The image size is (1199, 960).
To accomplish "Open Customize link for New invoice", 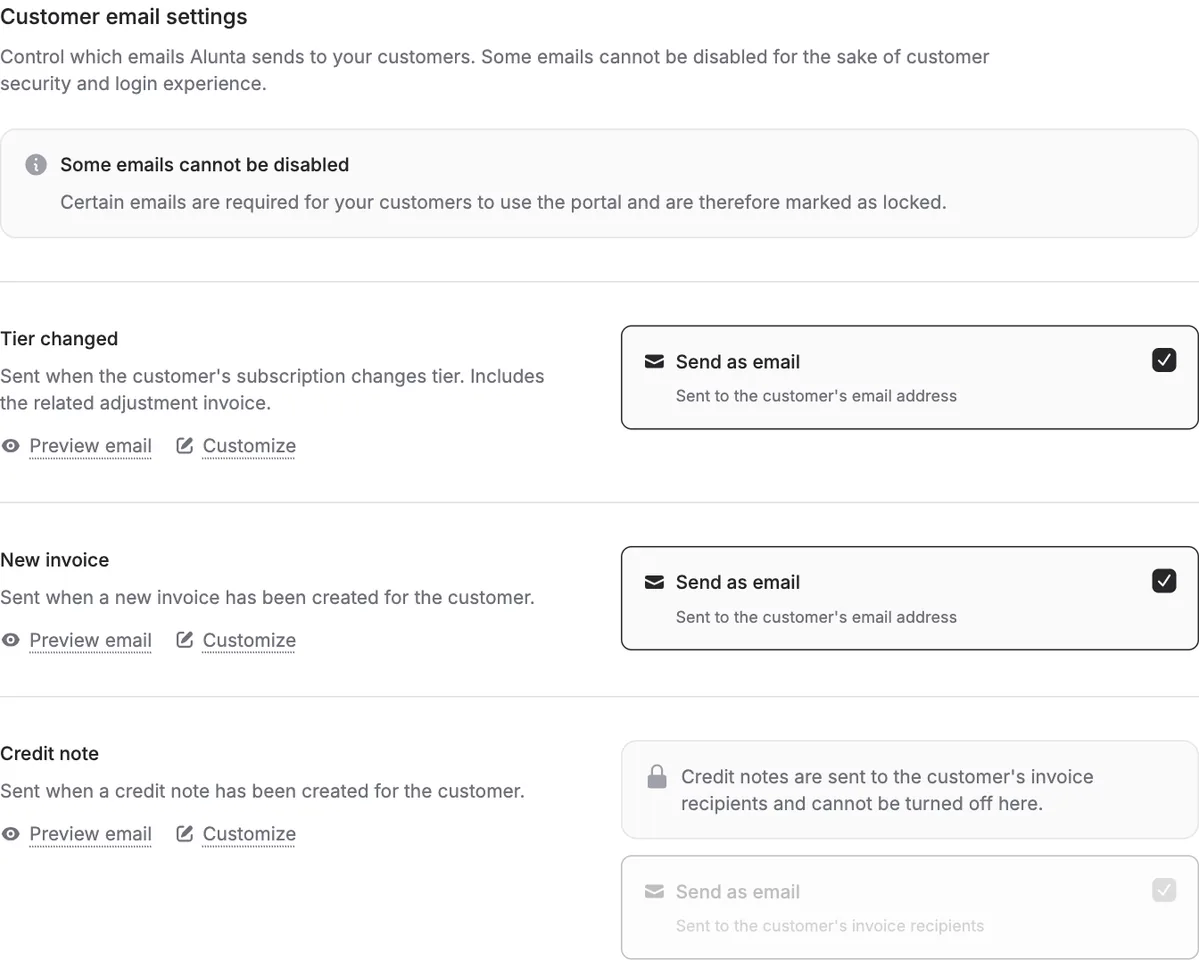I will (x=249, y=640).
